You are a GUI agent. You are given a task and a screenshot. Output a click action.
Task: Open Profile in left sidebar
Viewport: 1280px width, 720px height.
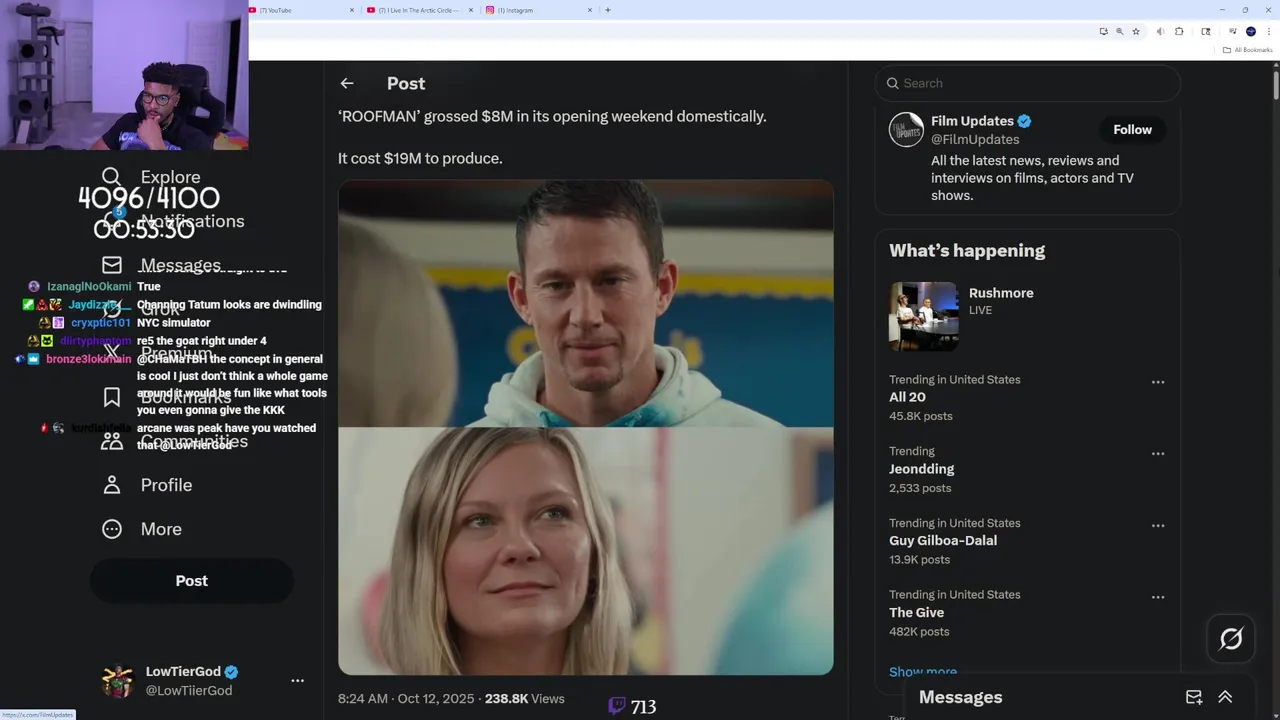click(x=146, y=485)
